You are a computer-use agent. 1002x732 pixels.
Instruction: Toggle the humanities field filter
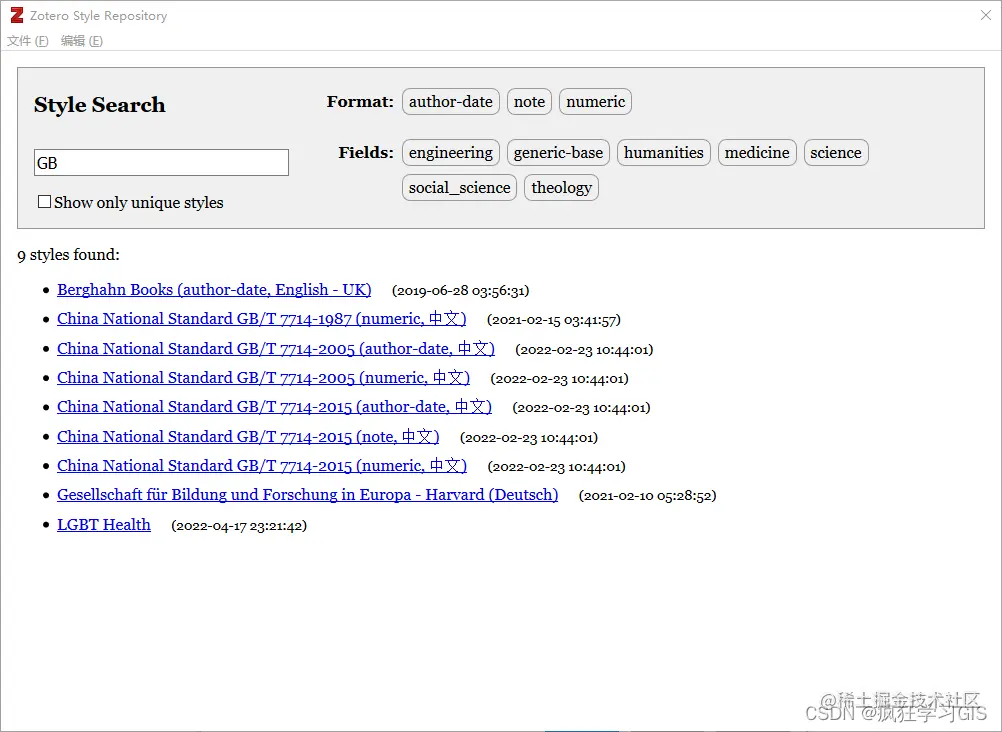[664, 153]
